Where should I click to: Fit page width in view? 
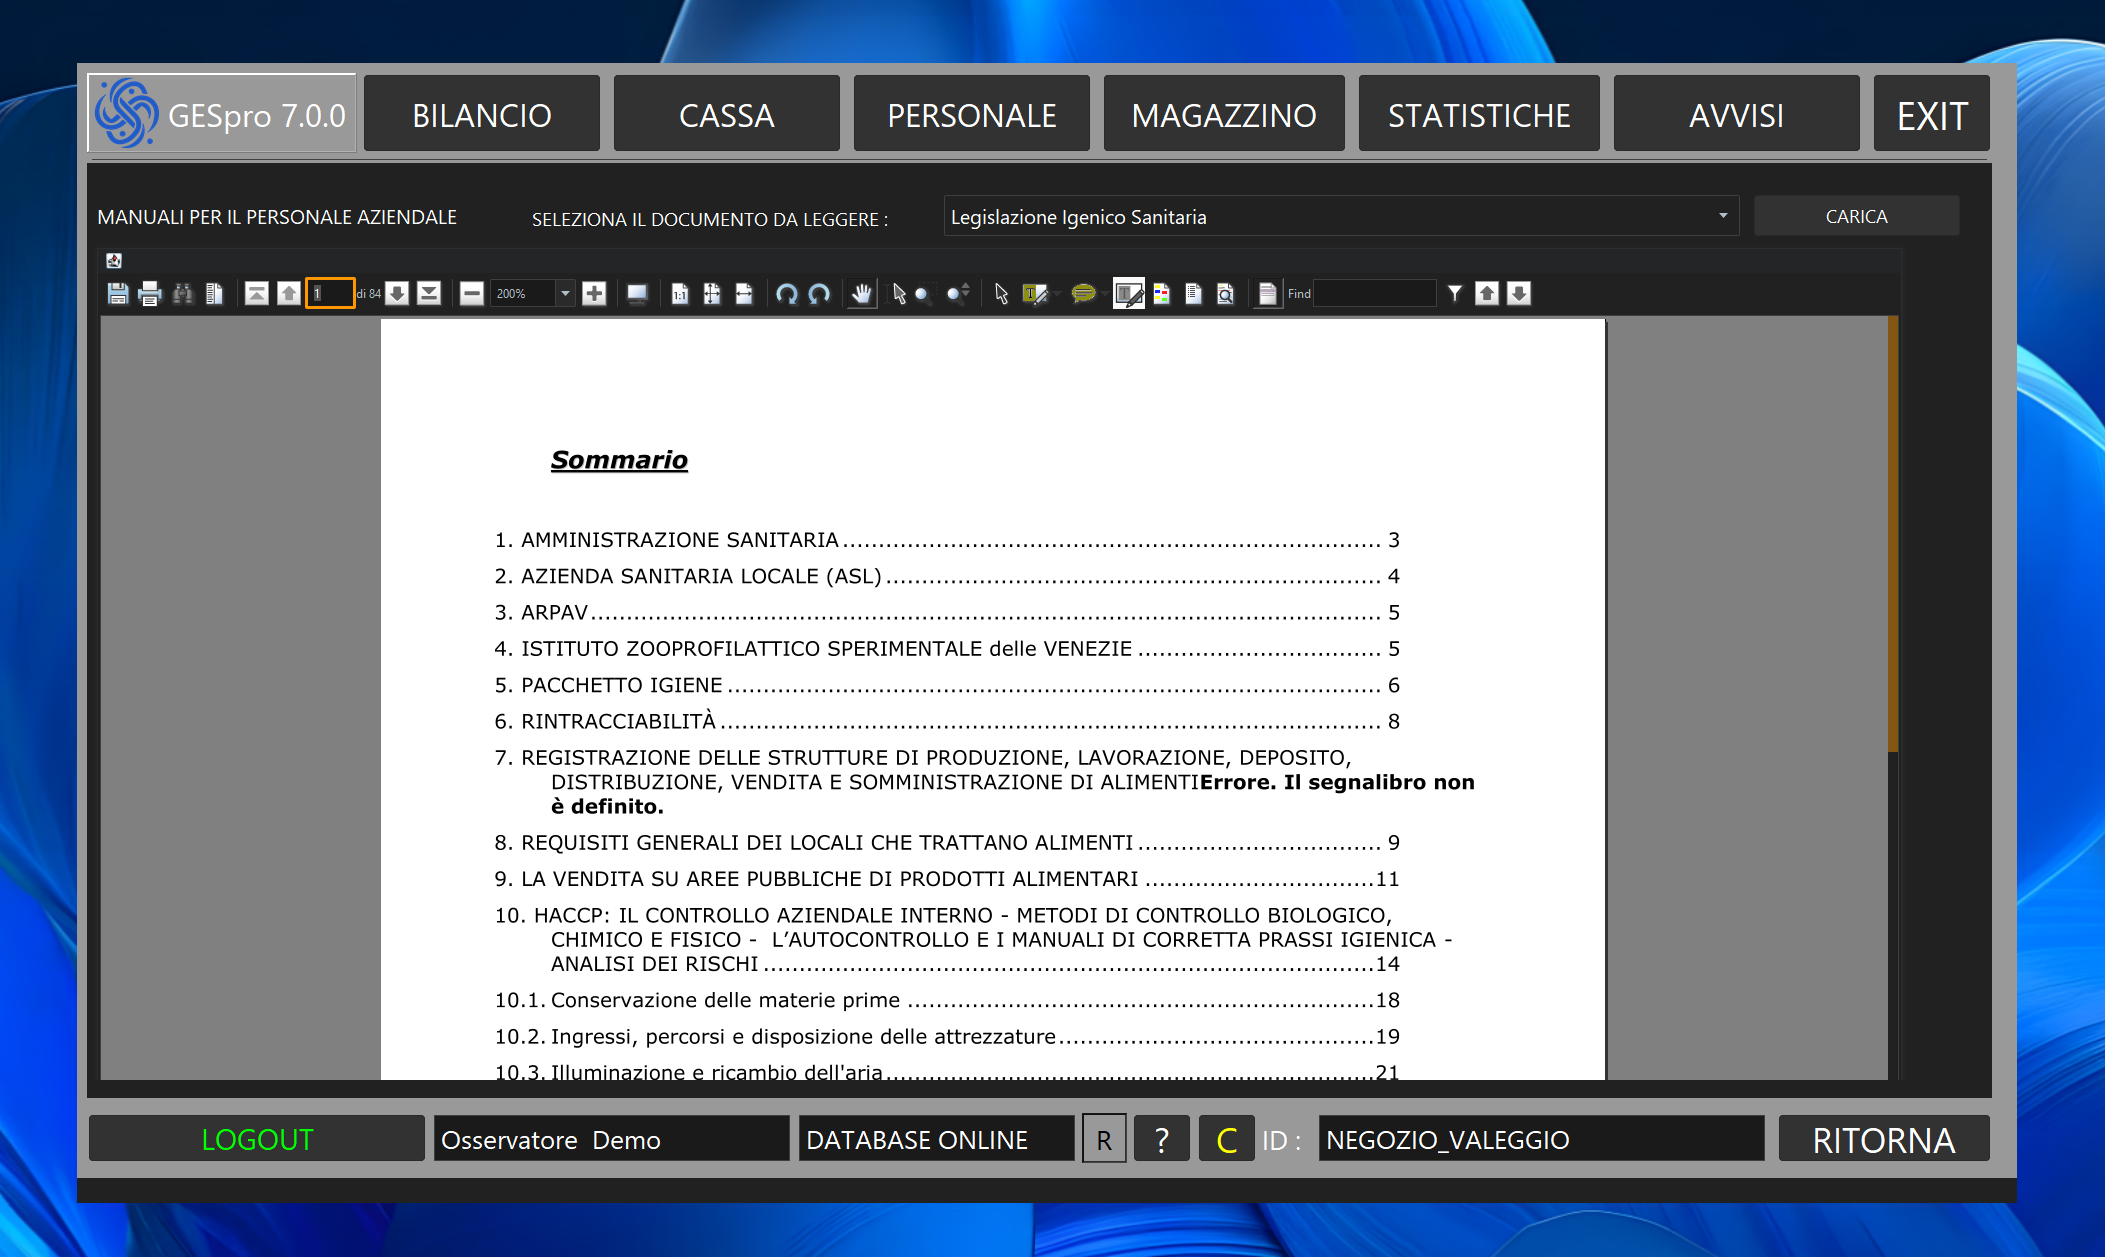coord(744,294)
